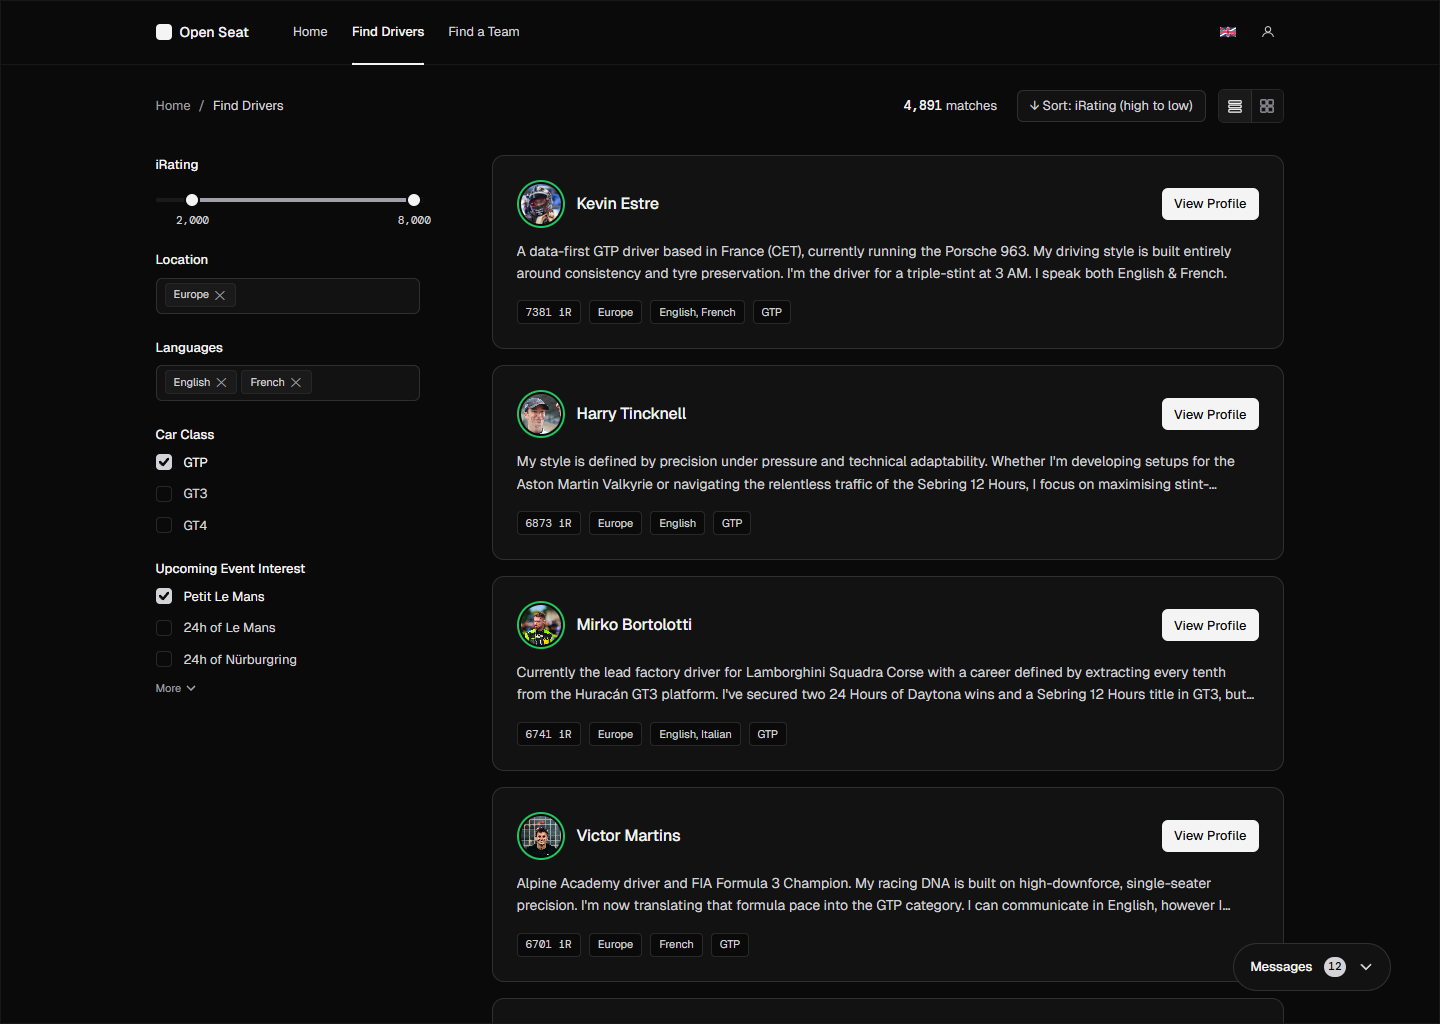The image size is (1440, 1024).
Task: Switch to grid view layout
Action: click(1267, 106)
